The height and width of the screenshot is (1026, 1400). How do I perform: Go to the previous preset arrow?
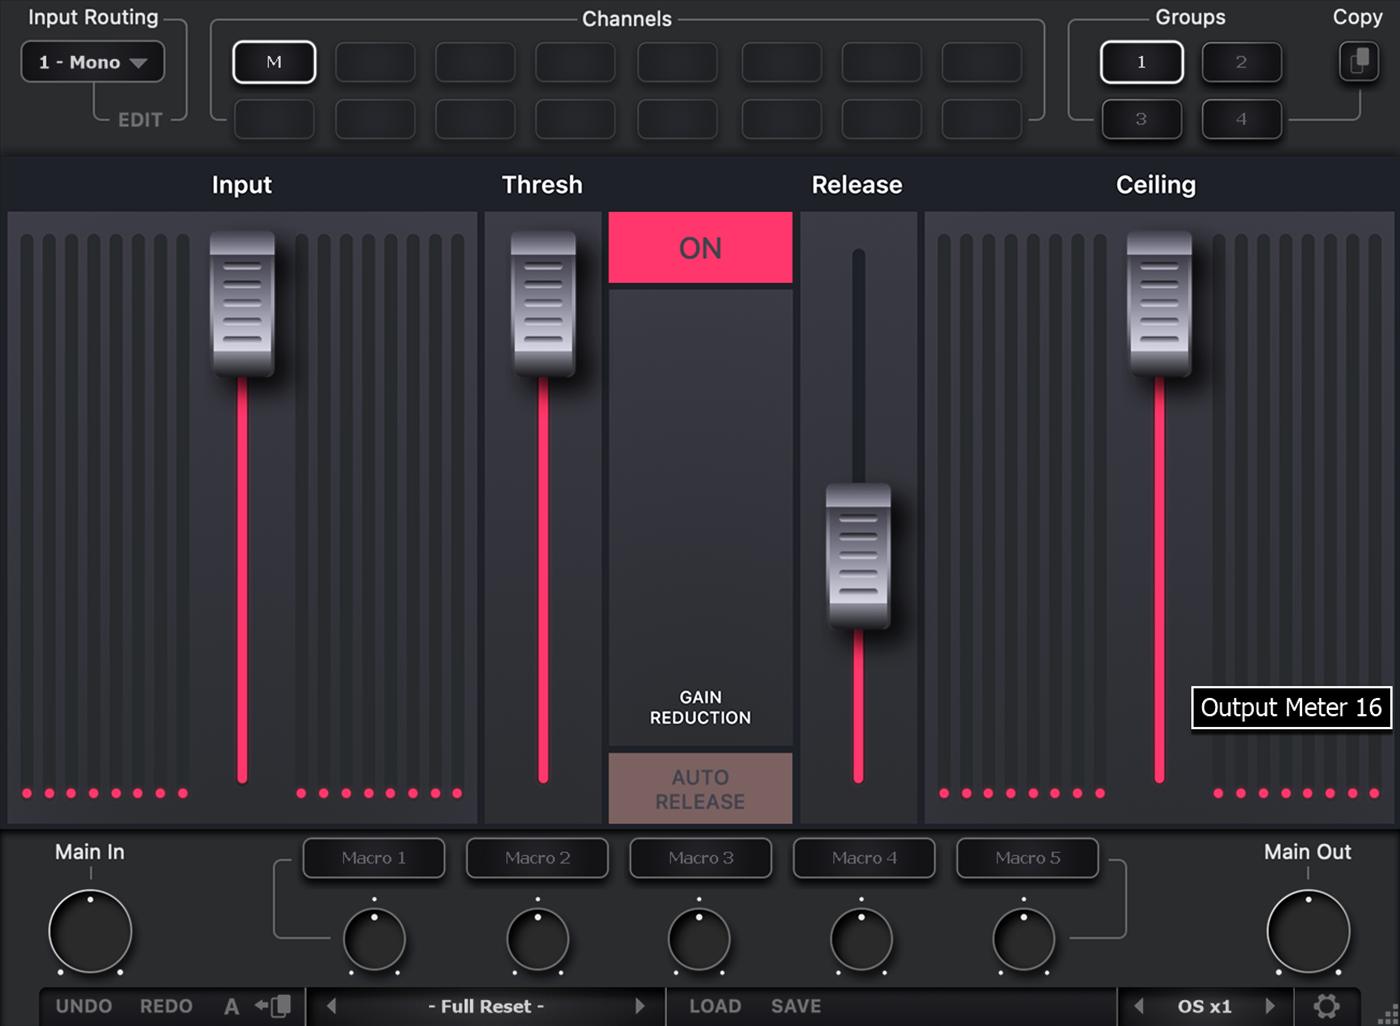[x=332, y=1006]
